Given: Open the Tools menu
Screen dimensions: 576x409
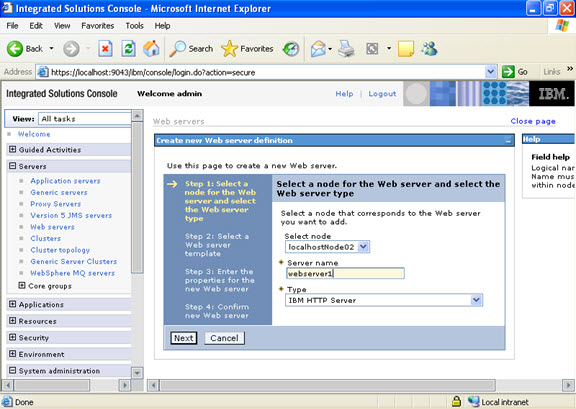Looking at the screenshot, I should coord(134,26).
